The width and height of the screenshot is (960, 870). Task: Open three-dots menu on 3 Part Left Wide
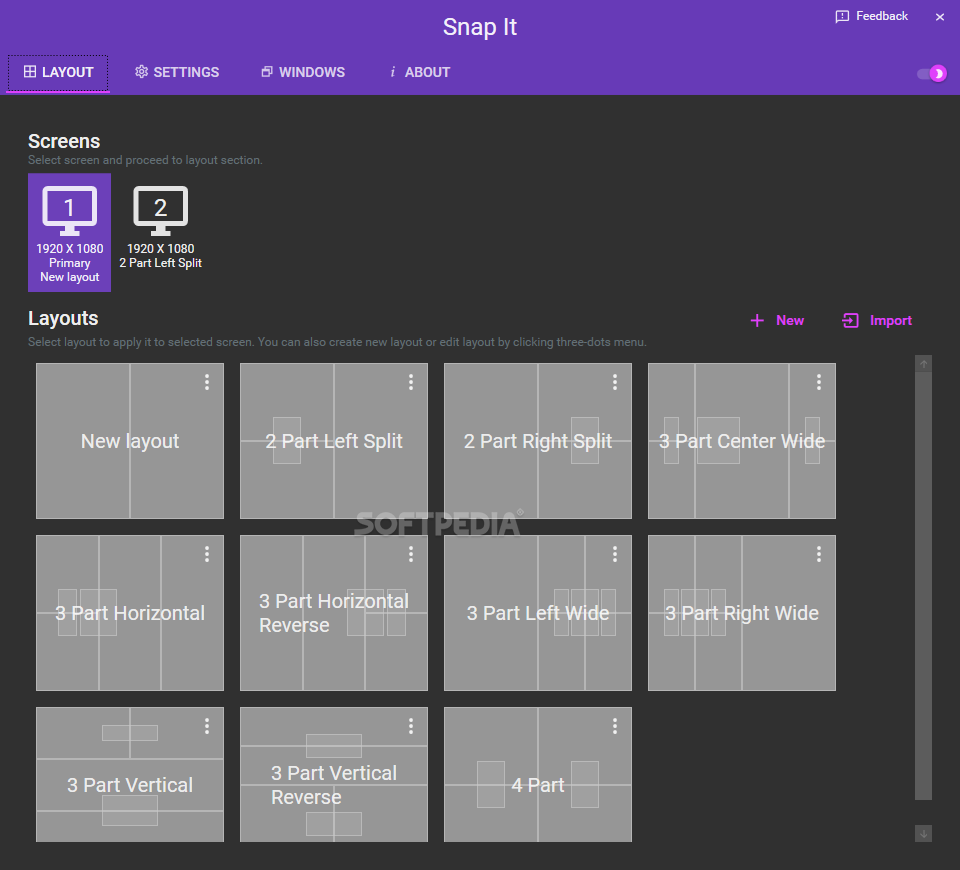615,554
